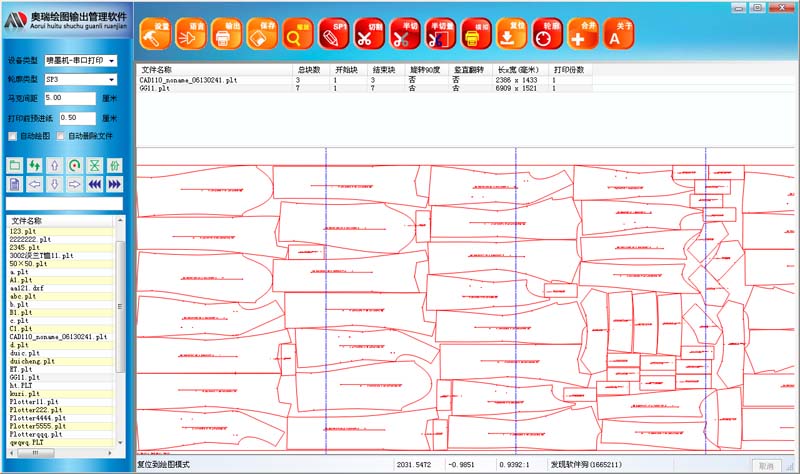Image resolution: width=800 pixels, height=474 pixels.
Task: Select Plotter11.plt in the file list
Action: point(60,402)
